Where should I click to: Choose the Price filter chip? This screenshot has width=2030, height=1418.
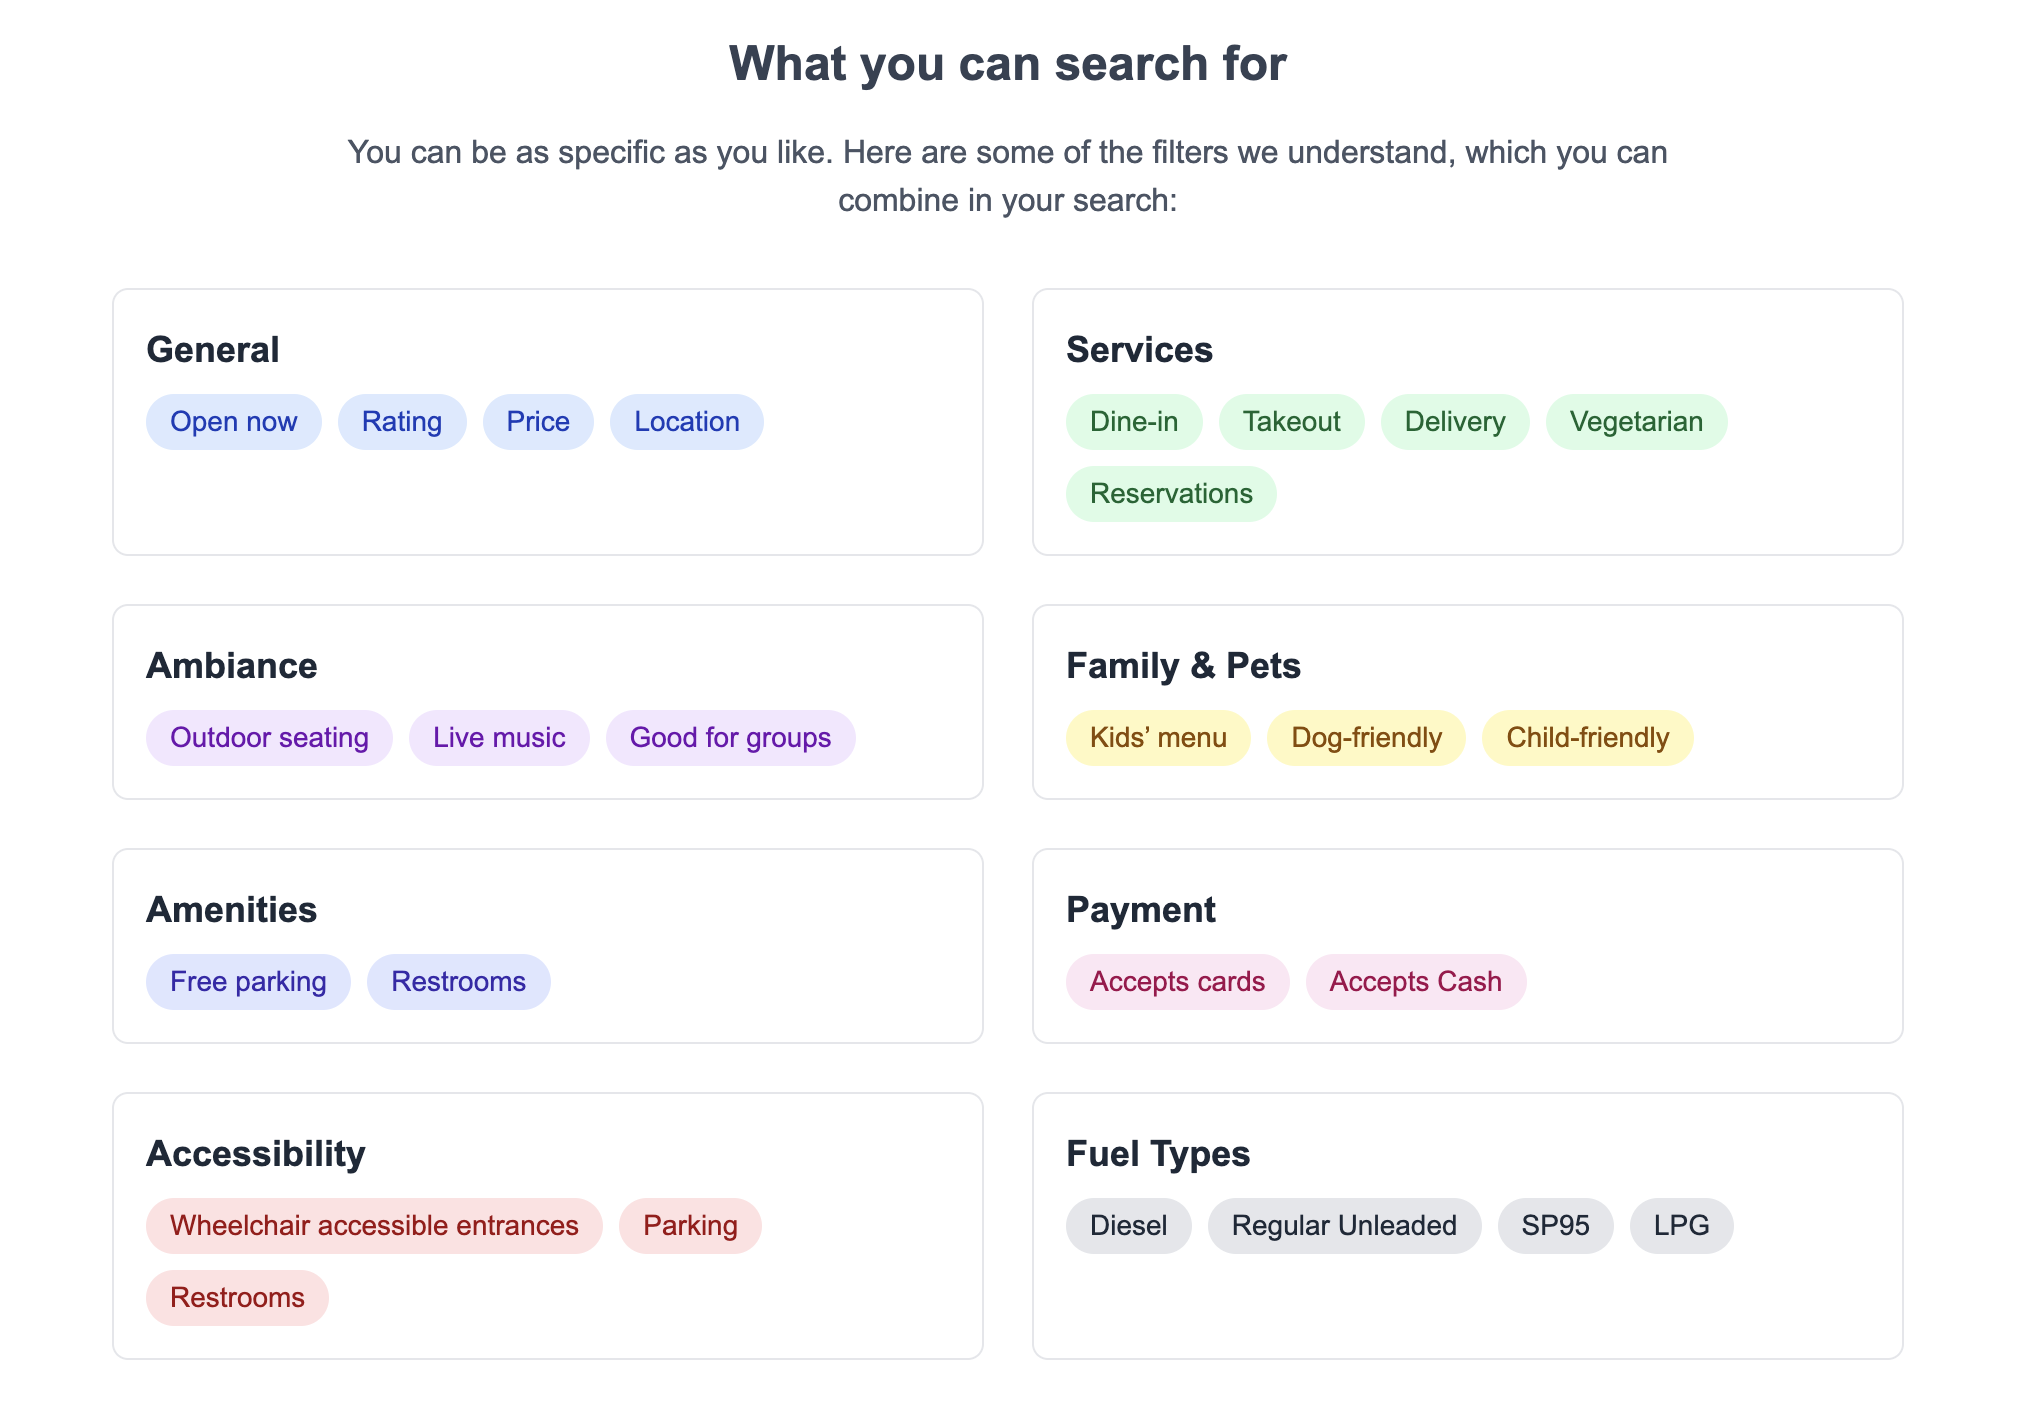pos(537,422)
